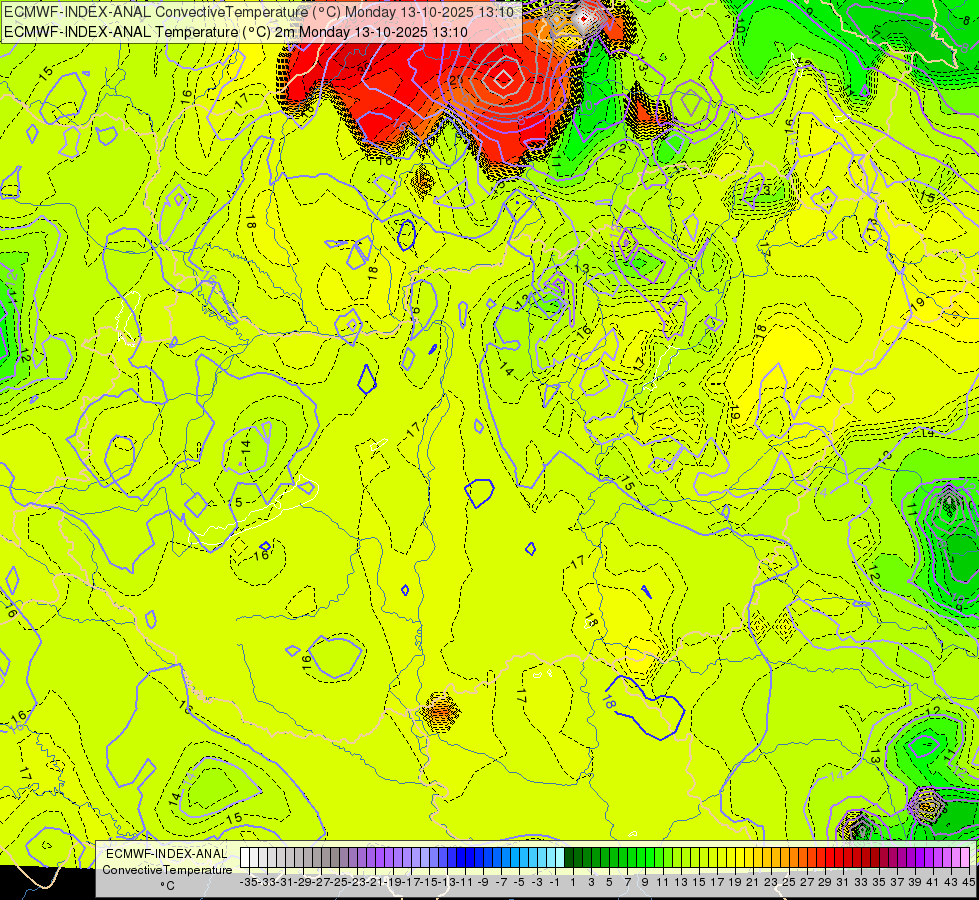Select the 25 value on the legend scale

(x=789, y=882)
